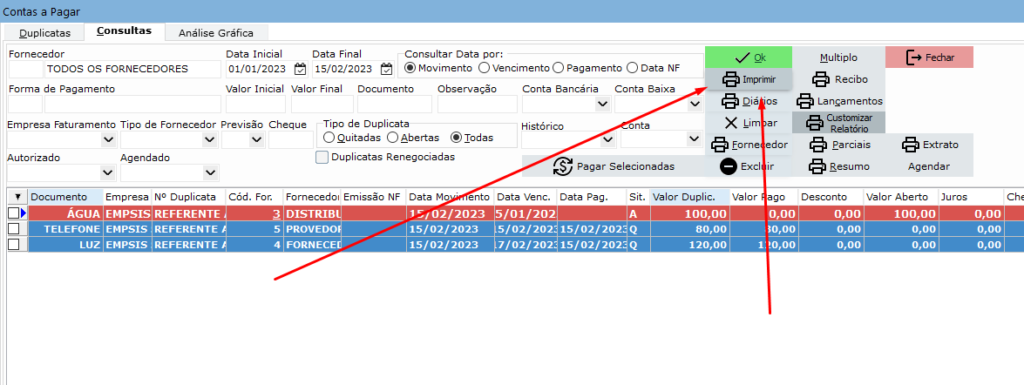Open the Conta dropdown

[x=694, y=139]
